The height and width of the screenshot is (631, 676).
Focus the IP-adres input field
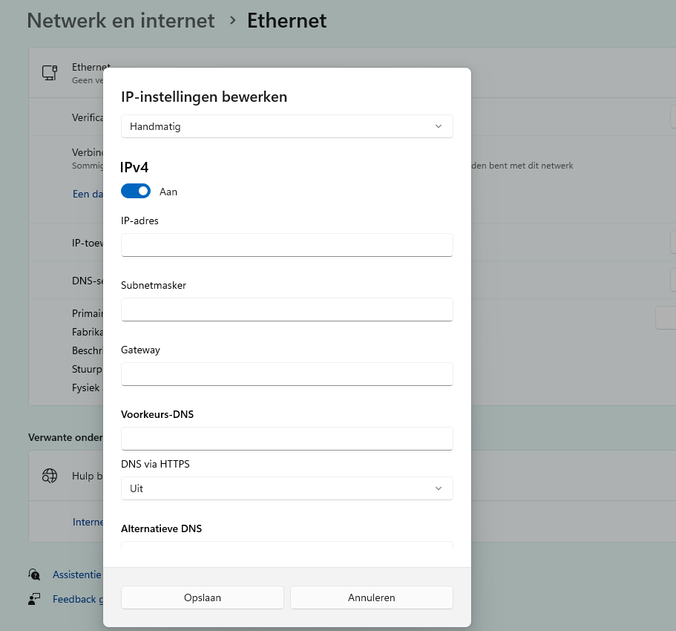(287, 245)
